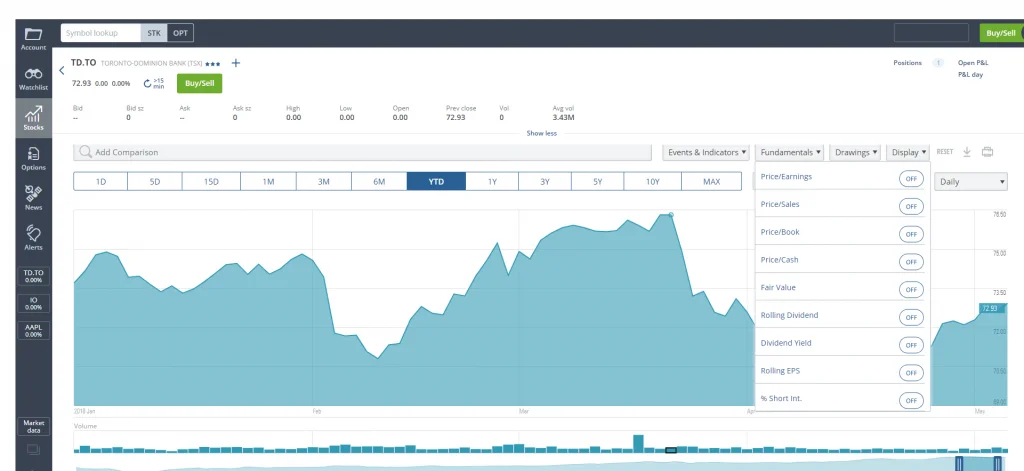Open the Drawings dropdown menu
Image resolution: width=1024 pixels, height=471 pixels.
(856, 152)
